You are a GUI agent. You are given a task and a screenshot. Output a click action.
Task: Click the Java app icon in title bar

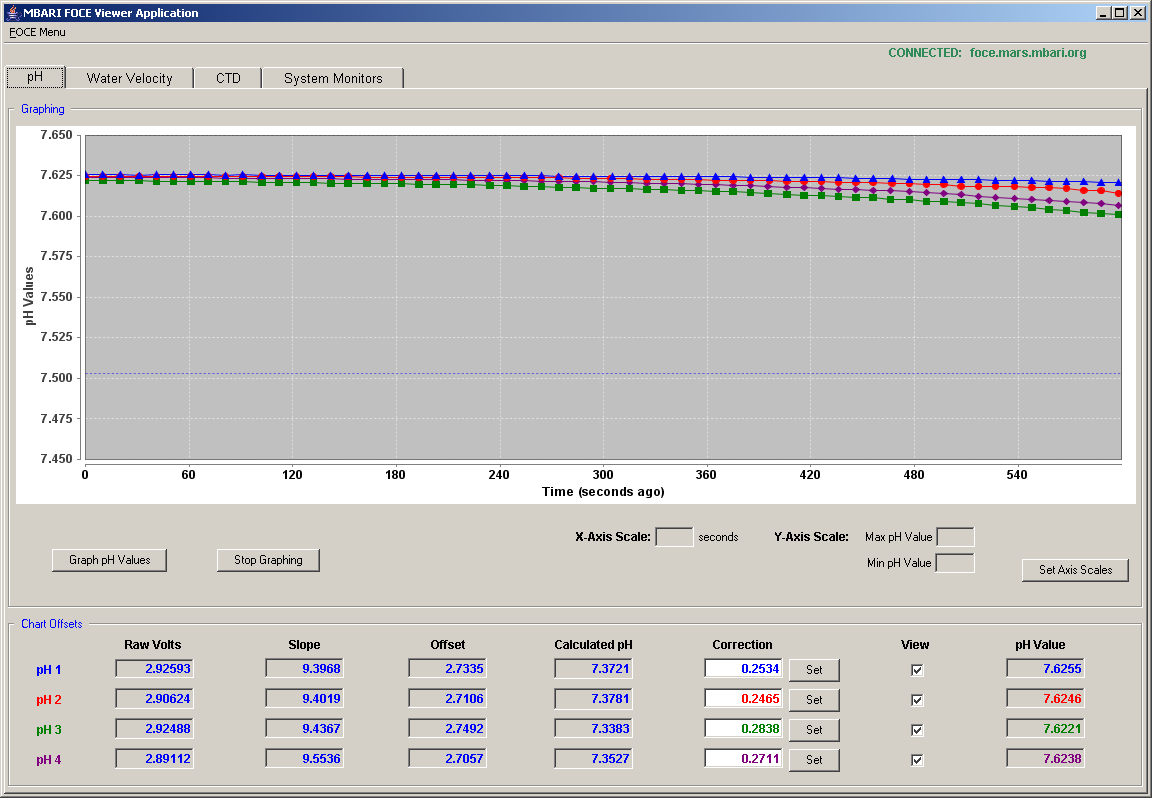[12, 12]
